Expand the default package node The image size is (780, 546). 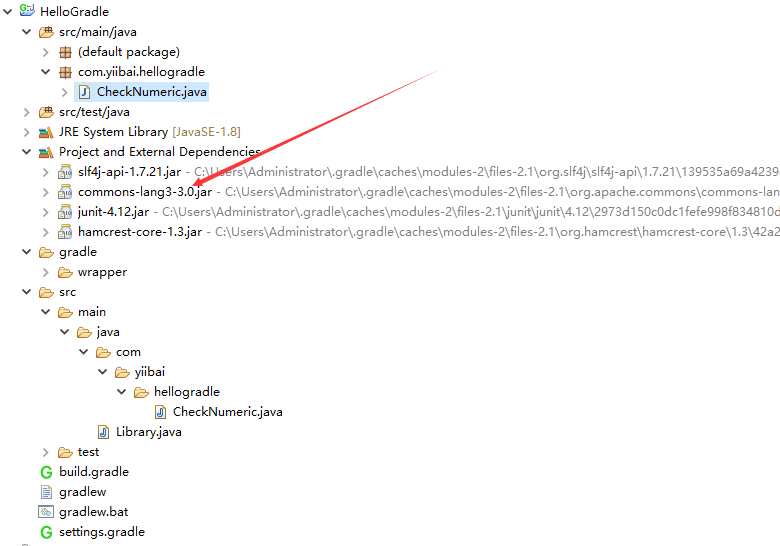[46, 52]
